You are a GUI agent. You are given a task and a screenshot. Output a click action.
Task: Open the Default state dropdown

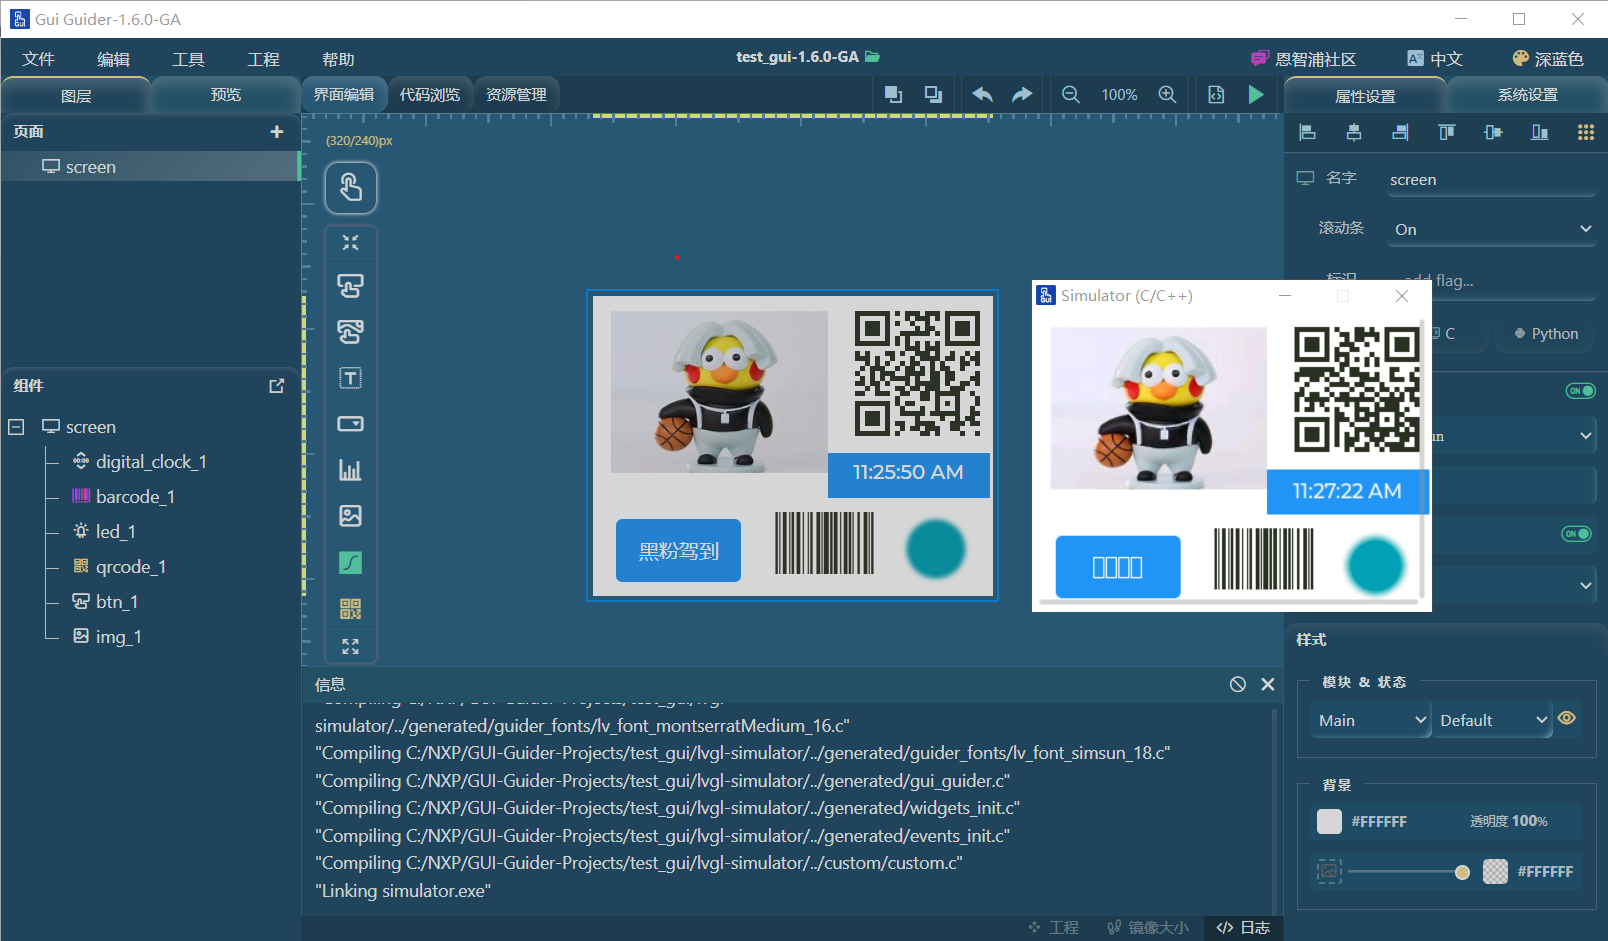tap(1492, 720)
